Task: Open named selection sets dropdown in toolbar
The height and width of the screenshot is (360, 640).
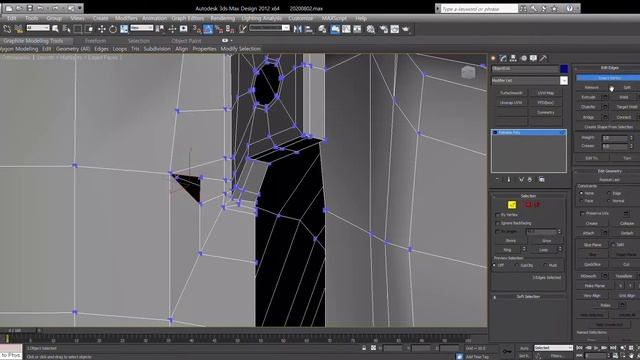Action: pos(286,28)
